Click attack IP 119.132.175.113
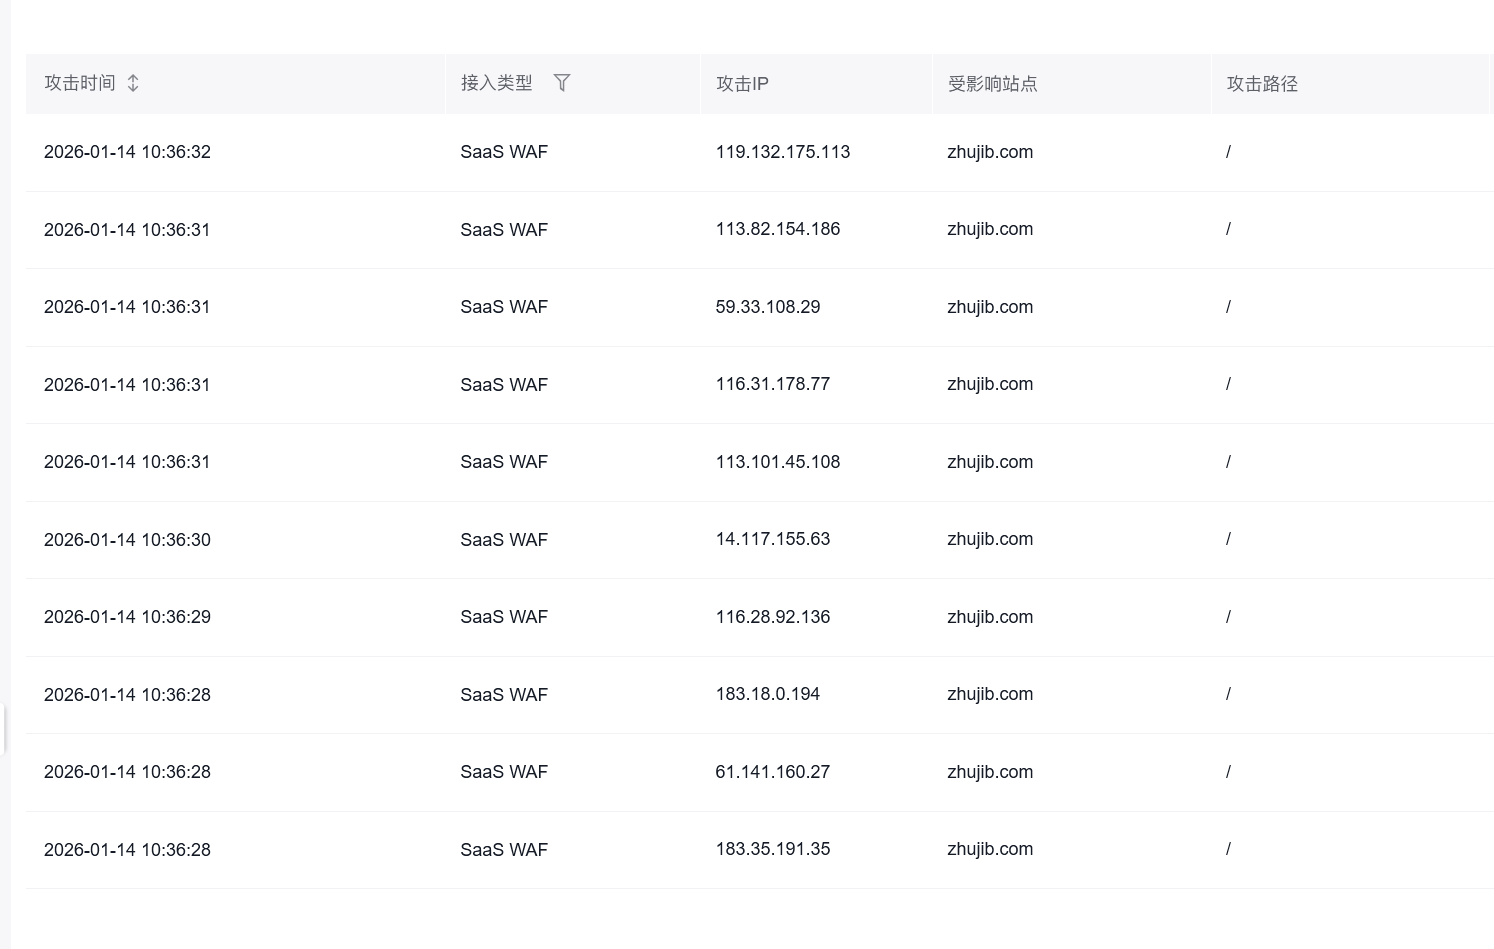The image size is (1494, 949). pyautogui.click(x=782, y=152)
